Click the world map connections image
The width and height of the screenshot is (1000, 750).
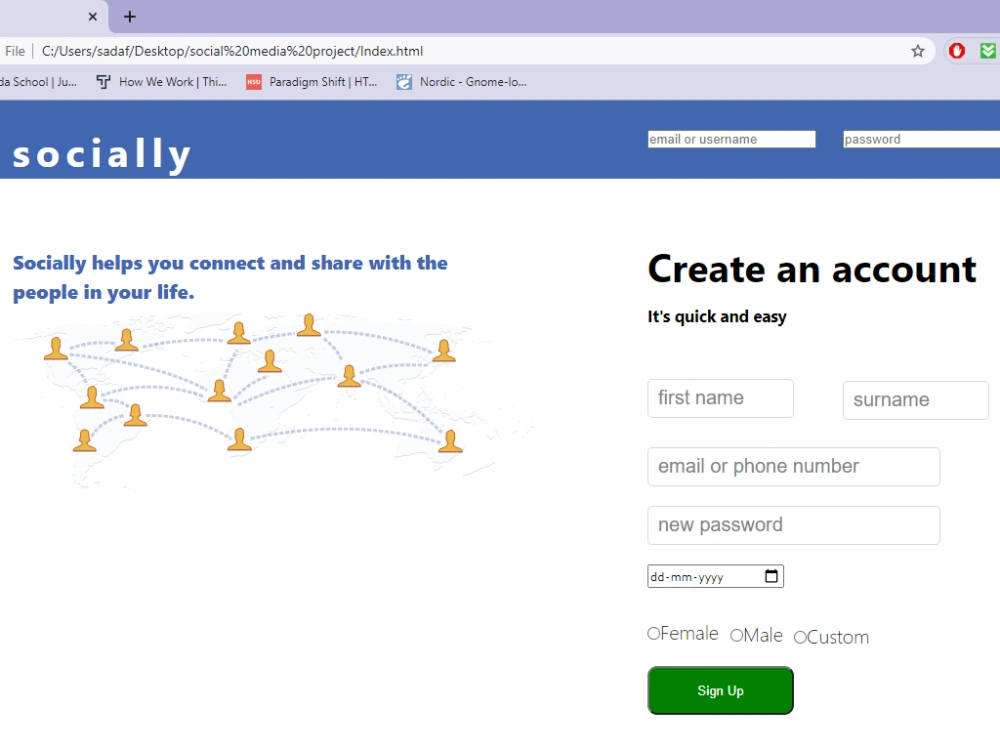pos(274,401)
